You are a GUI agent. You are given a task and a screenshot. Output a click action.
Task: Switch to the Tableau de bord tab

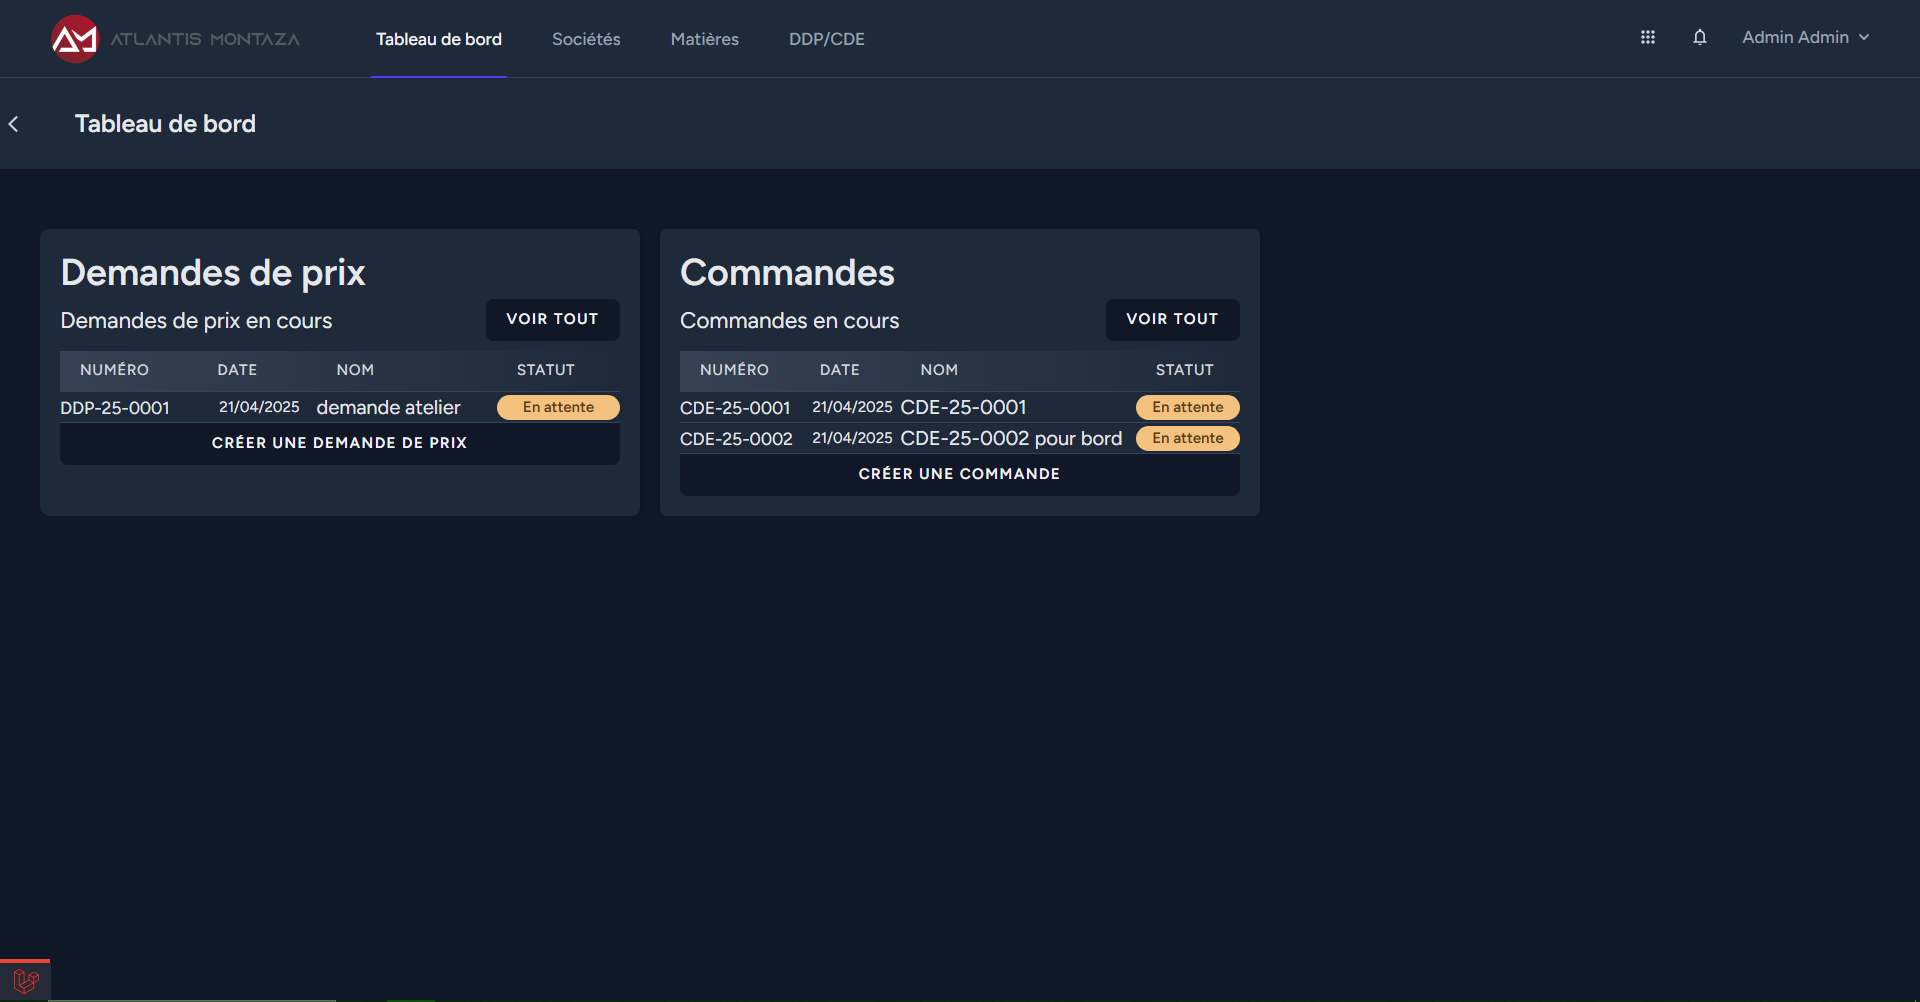tap(438, 39)
